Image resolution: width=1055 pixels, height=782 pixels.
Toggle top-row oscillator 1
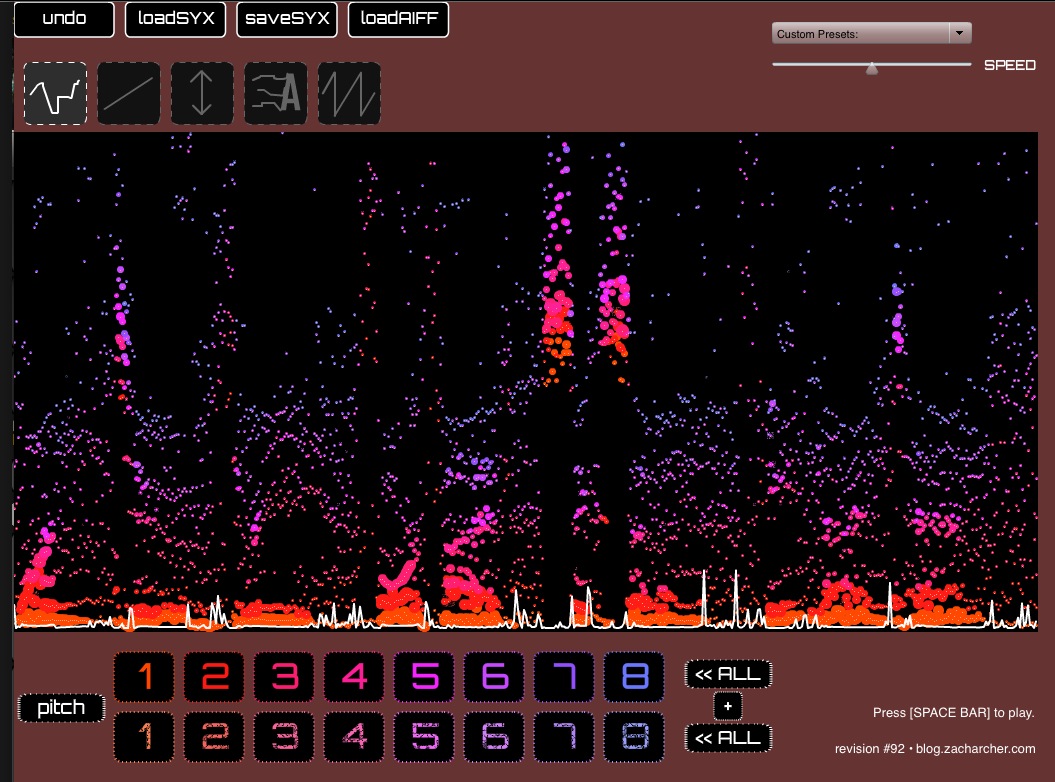tap(144, 676)
